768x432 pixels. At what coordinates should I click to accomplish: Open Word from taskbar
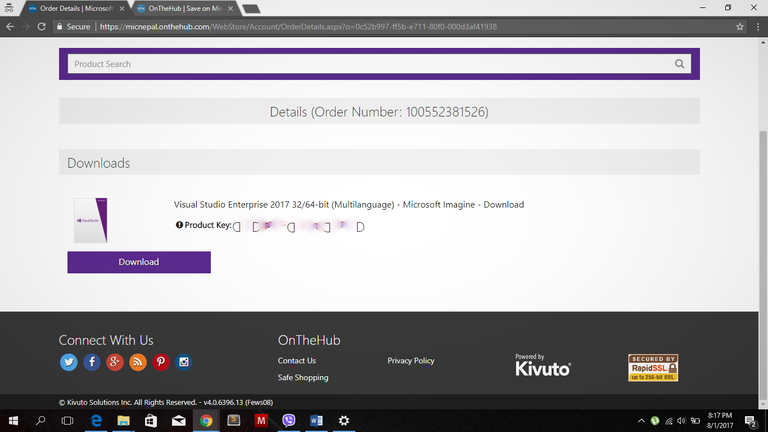[x=316, y=421]
